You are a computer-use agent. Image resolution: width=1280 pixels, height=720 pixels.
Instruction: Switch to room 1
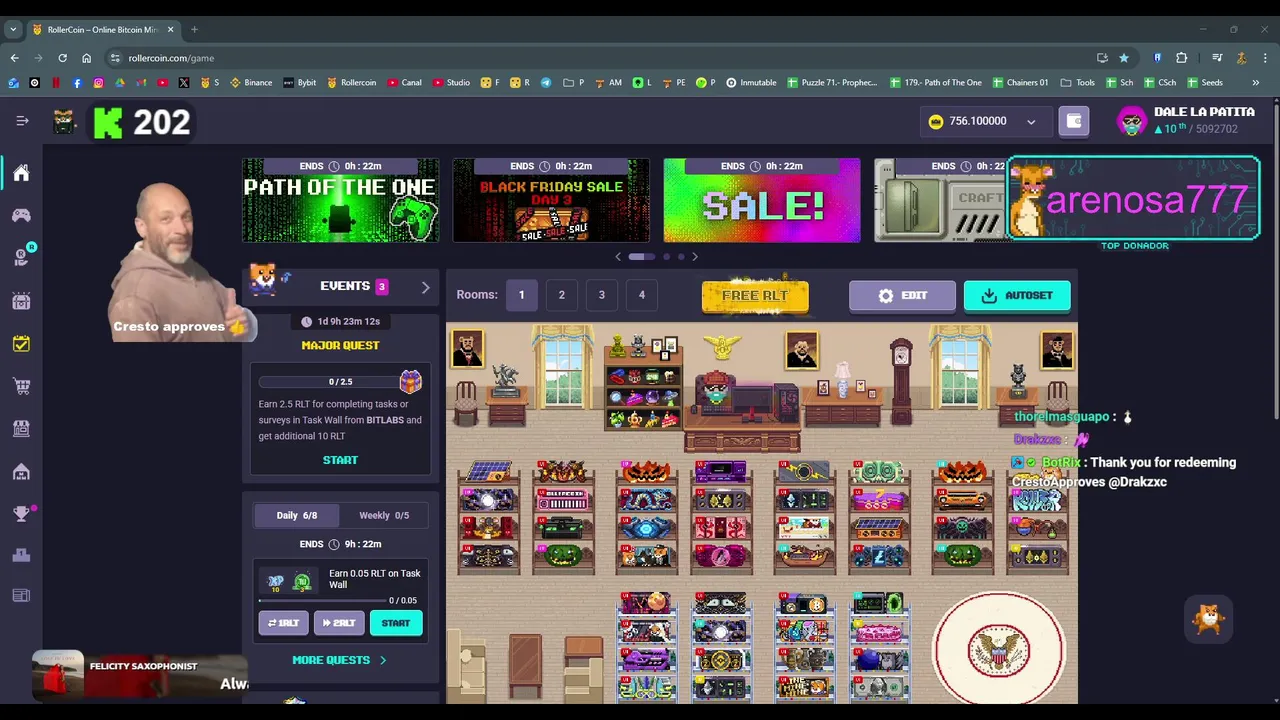tap(521, 295)
